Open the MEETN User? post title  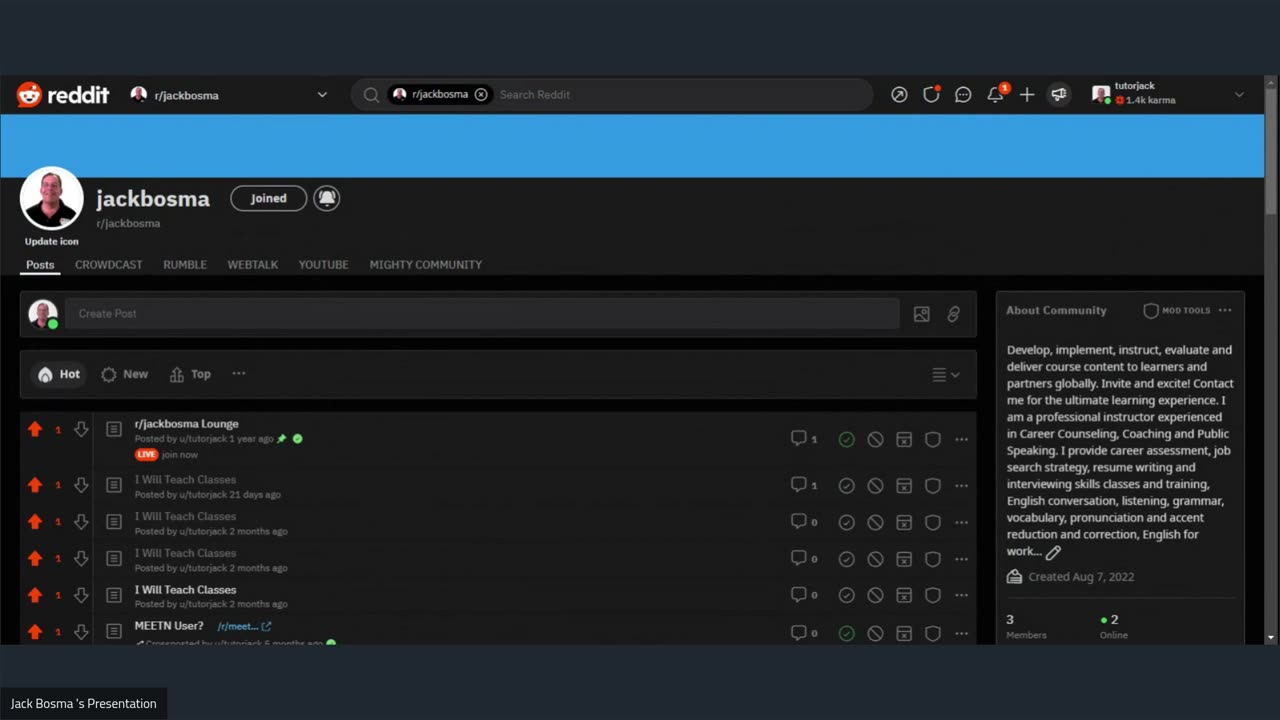[169, 626]
